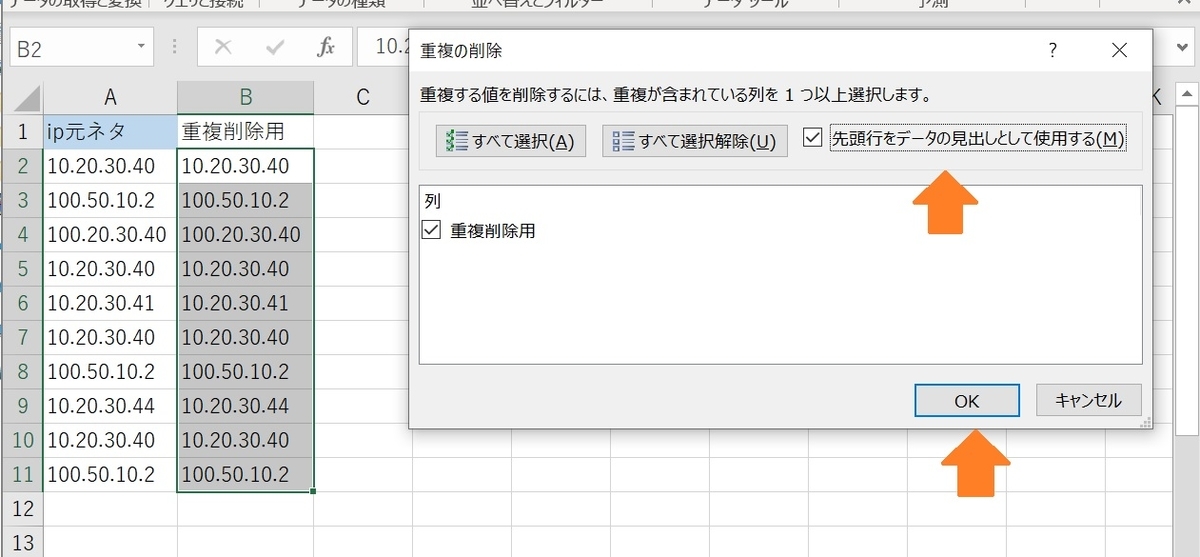Screen dimensions: 1200x557
Task: Click cell A11 with 100.50.10.2
Action: coord(111,474)
